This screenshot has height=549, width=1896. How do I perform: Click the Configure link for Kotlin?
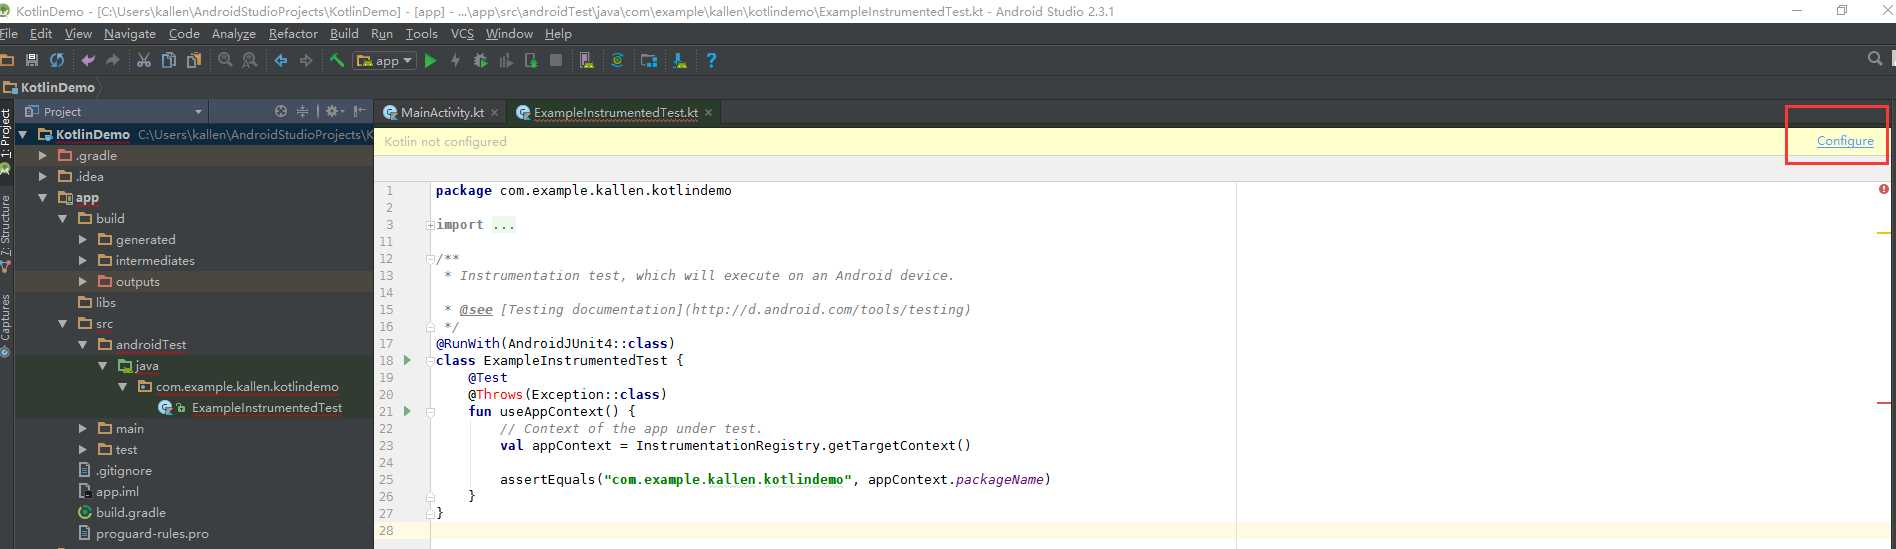coord(1845,141)
